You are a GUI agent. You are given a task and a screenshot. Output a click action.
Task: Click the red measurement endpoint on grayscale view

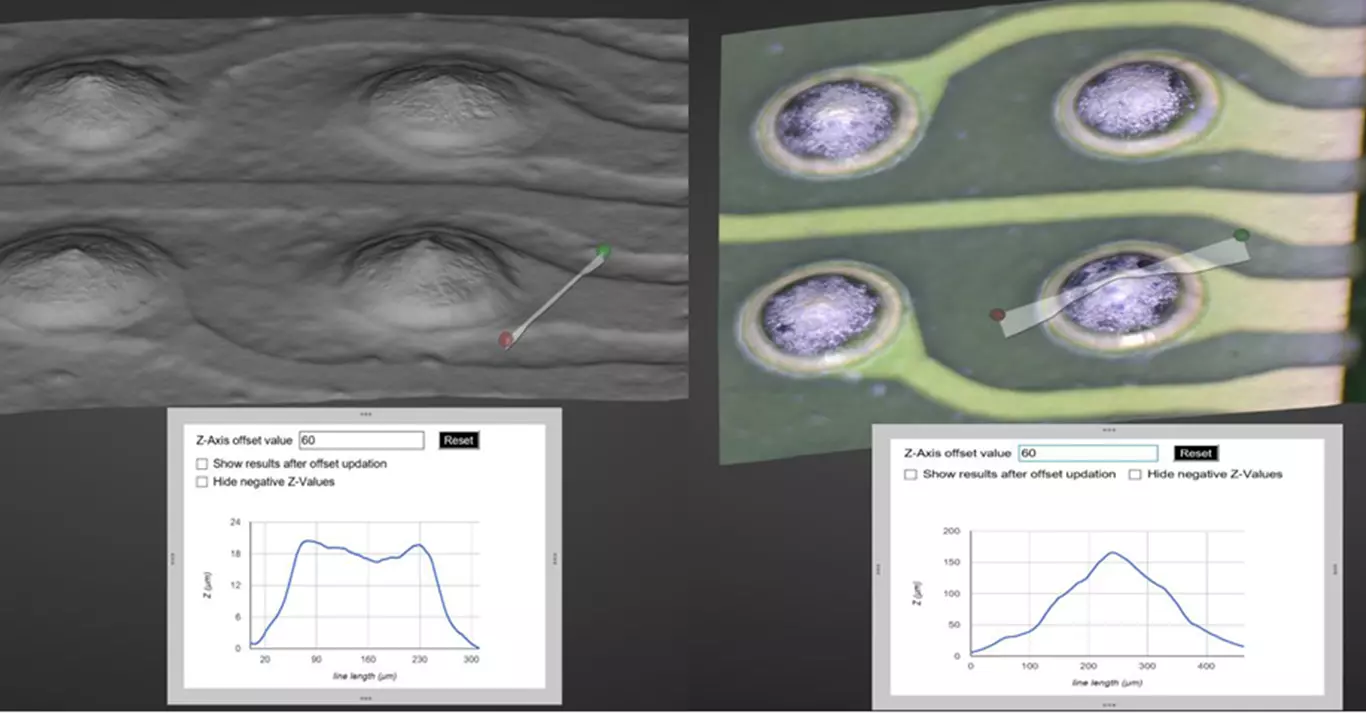click(x=505, y=340)
